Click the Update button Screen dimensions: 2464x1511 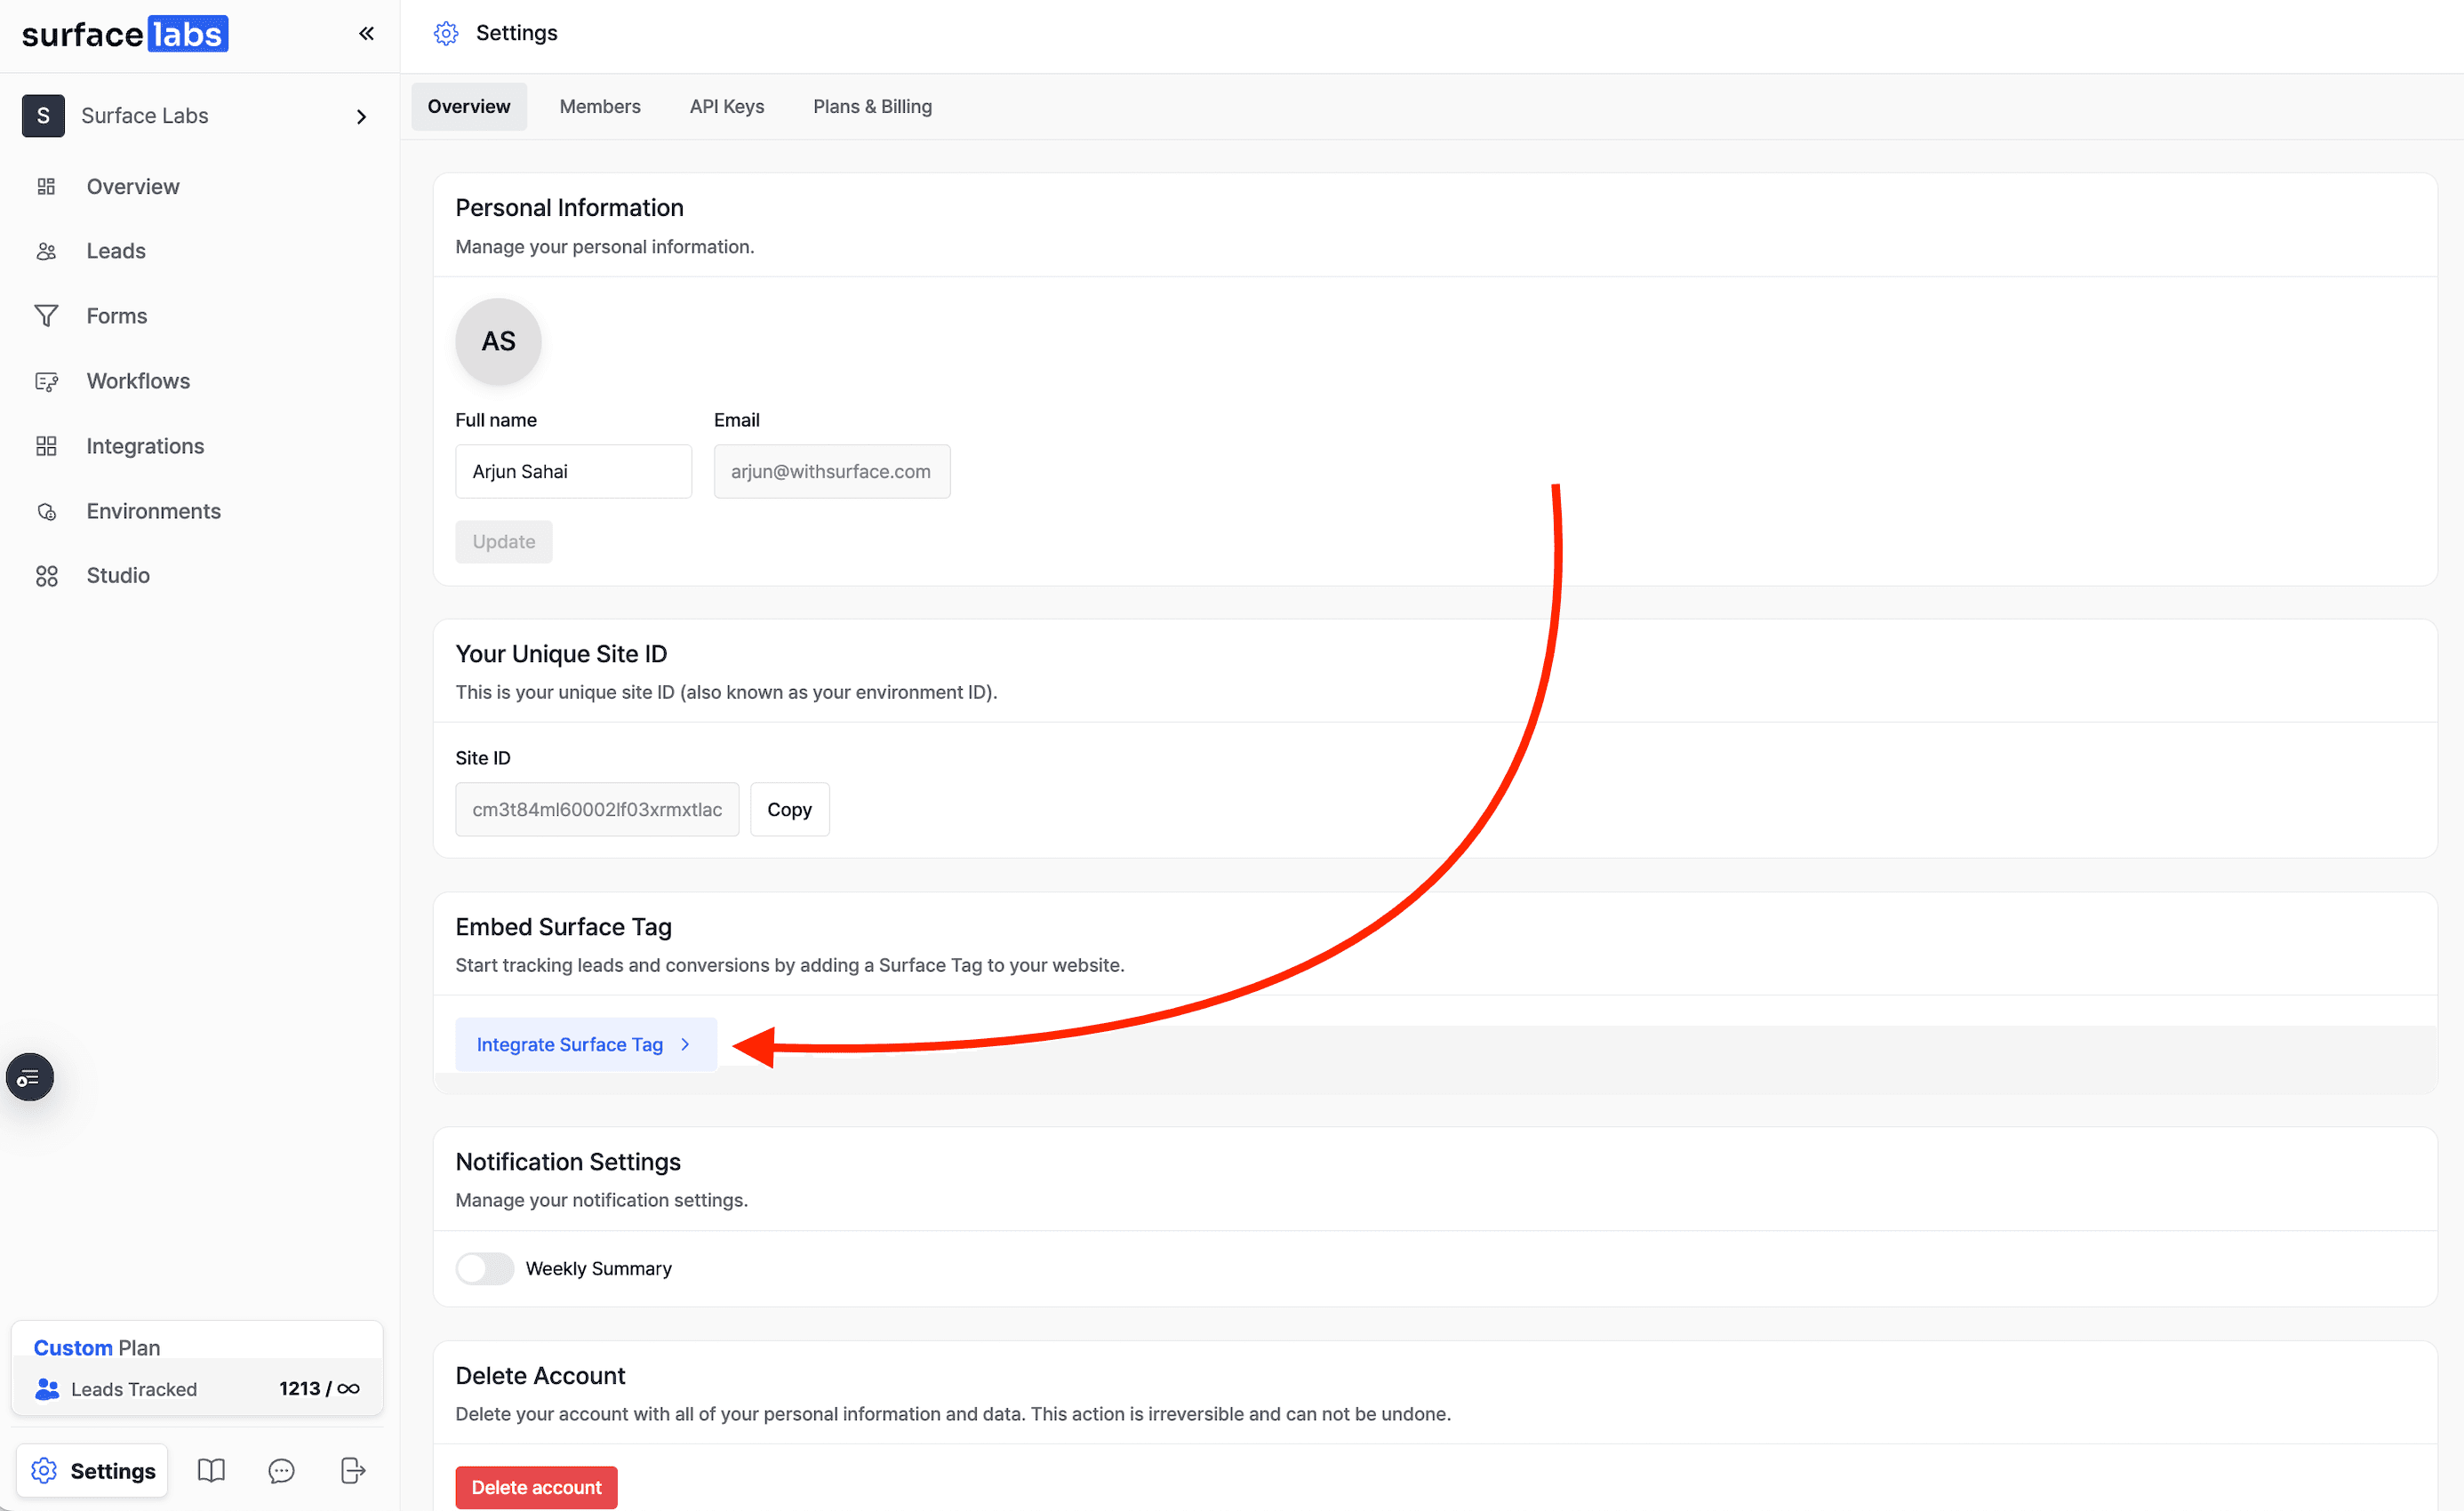click(504, 542)
